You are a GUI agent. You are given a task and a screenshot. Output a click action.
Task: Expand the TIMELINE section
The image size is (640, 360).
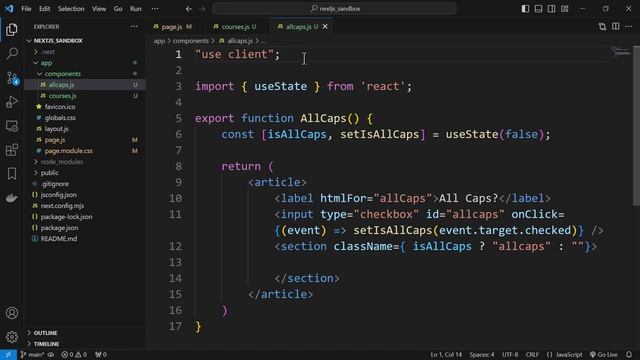click(x=46, y=344)
